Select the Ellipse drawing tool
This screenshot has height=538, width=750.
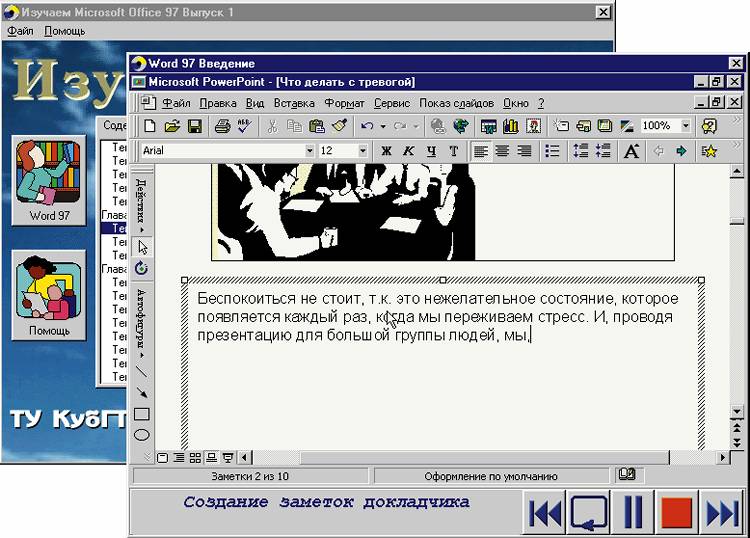click(x=142, y=435)
